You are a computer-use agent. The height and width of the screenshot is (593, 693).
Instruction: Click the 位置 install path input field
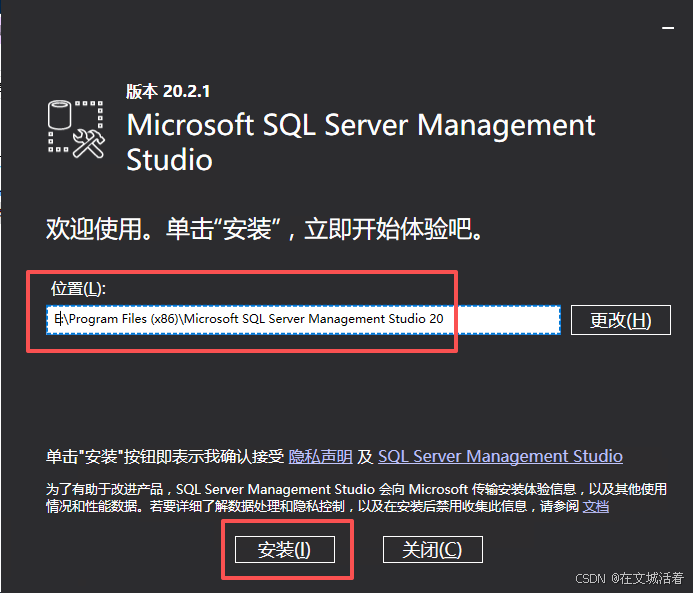point(303,319)
